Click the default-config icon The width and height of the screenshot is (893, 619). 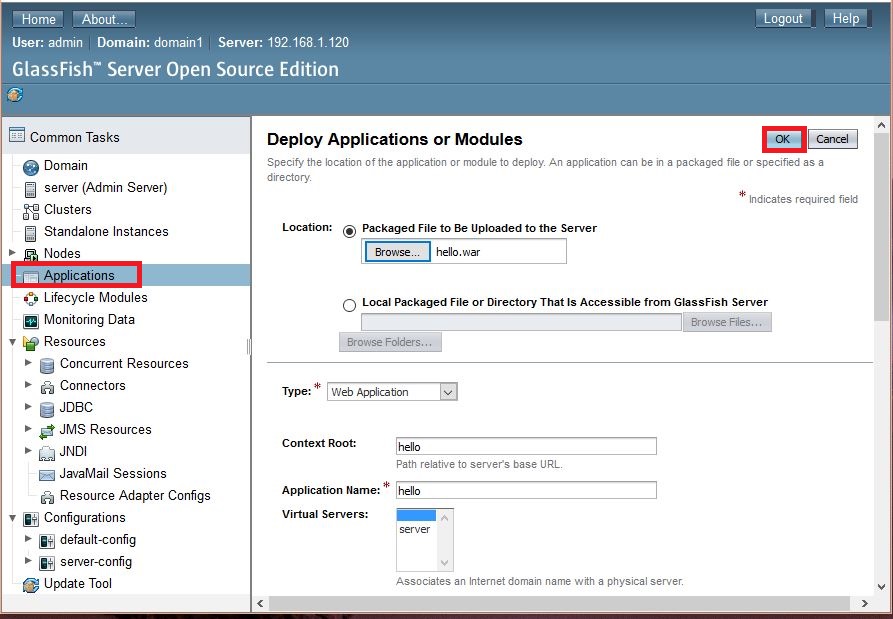[47, 541]
